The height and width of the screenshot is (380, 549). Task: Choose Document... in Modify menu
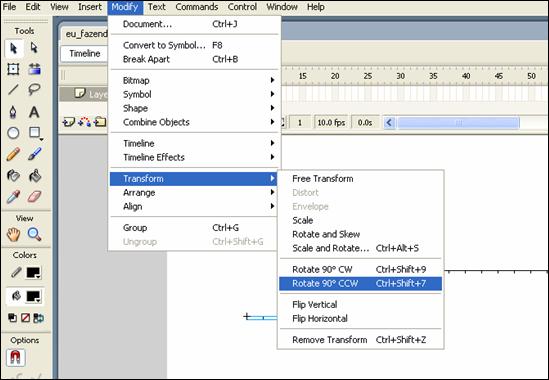194,24
